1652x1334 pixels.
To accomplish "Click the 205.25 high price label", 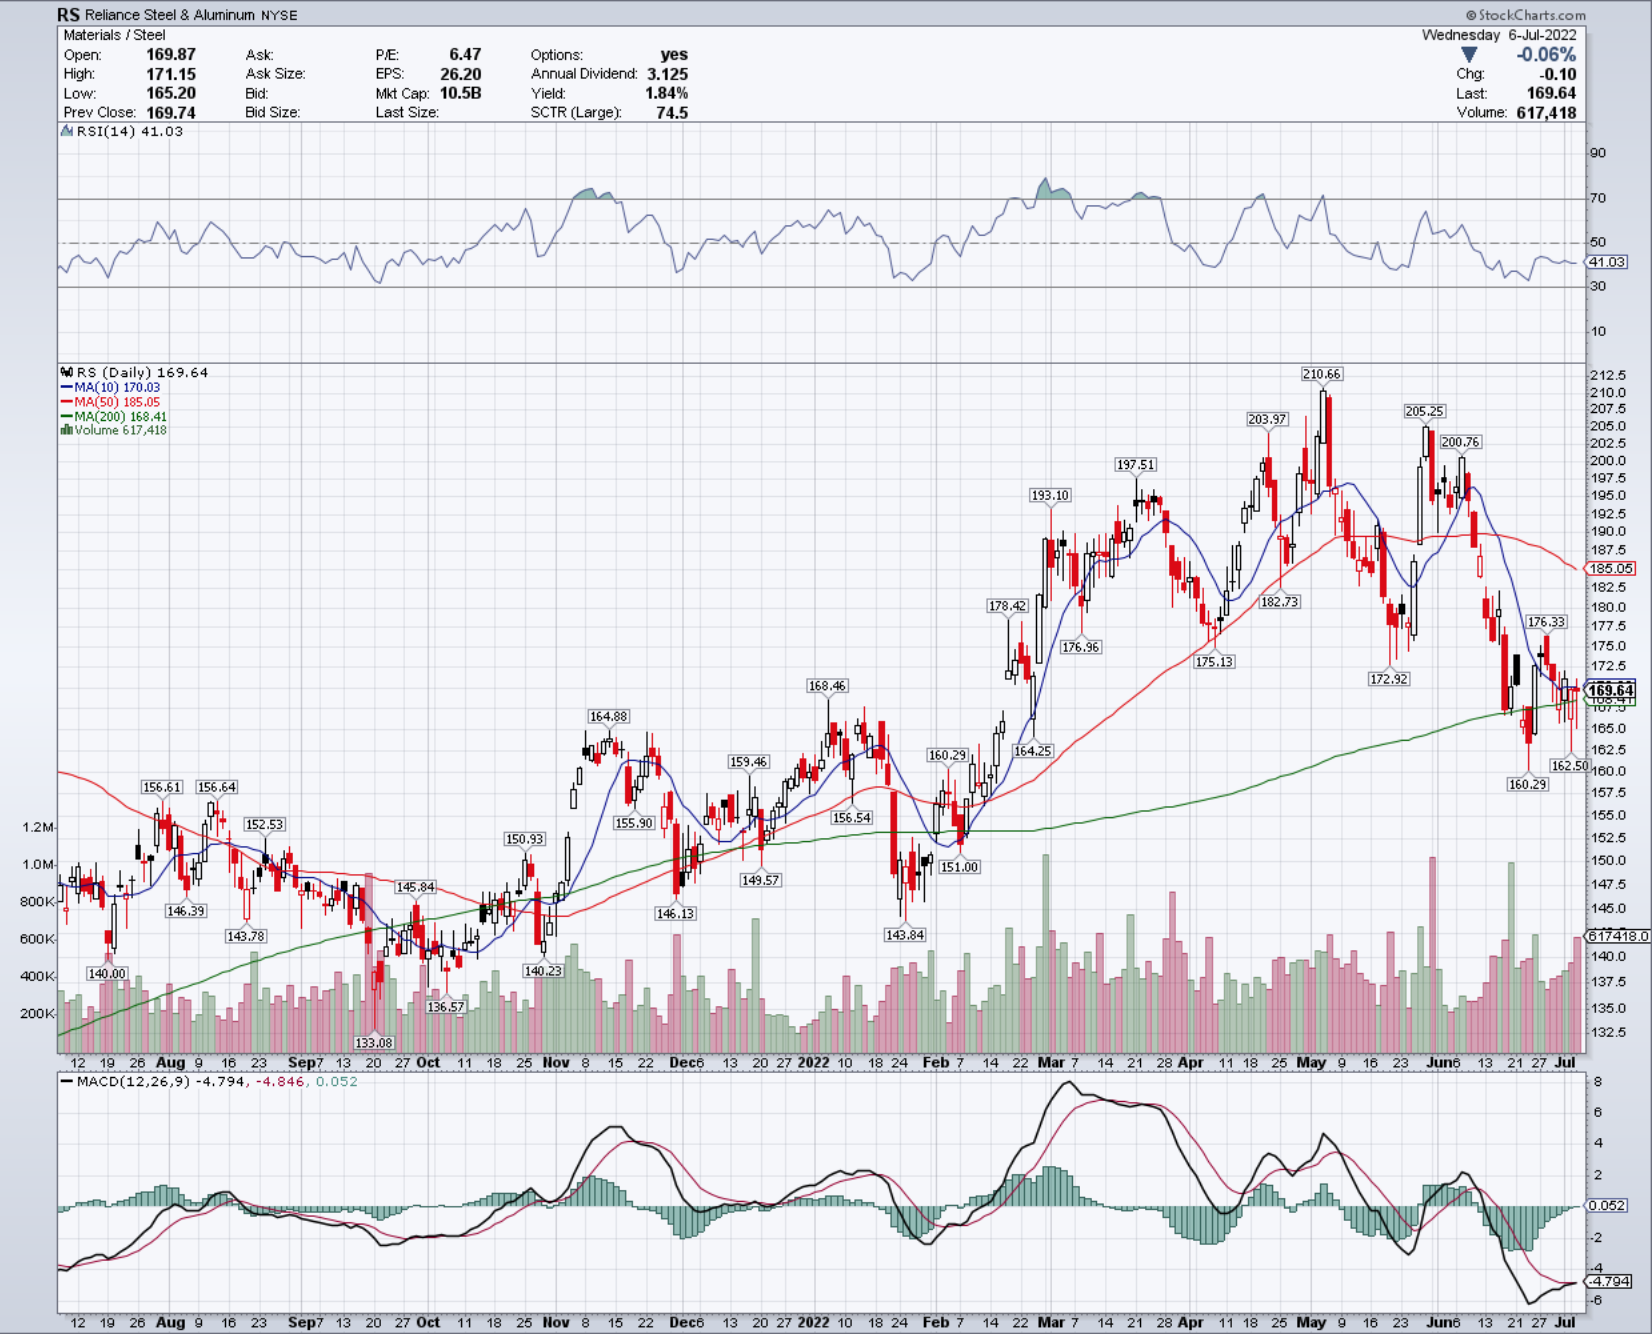I will (1424, 411).
